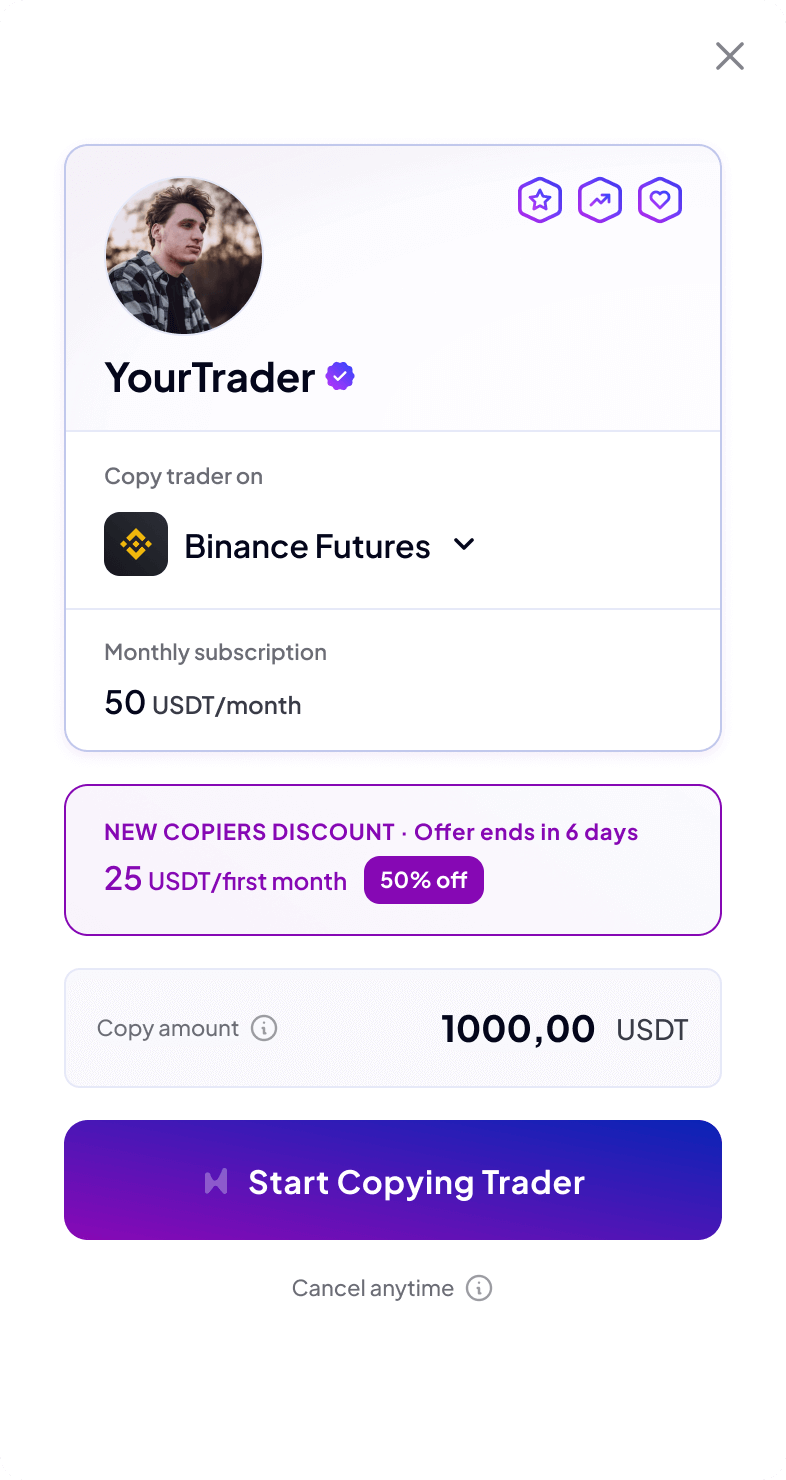
Task: Start Copying Trader
Action: click(x=393, y=1180)
